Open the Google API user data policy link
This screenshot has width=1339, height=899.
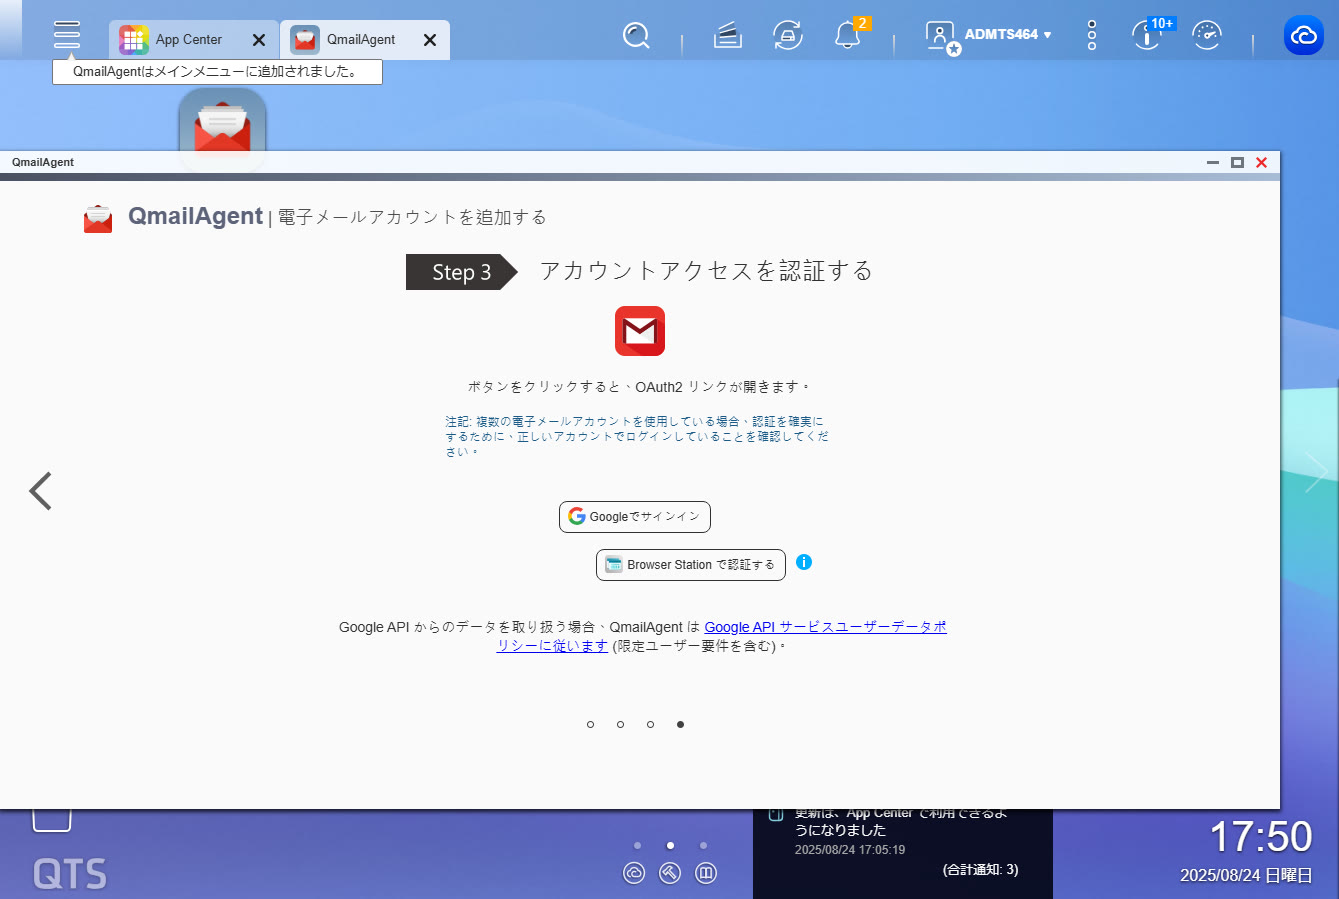point(825,627)
